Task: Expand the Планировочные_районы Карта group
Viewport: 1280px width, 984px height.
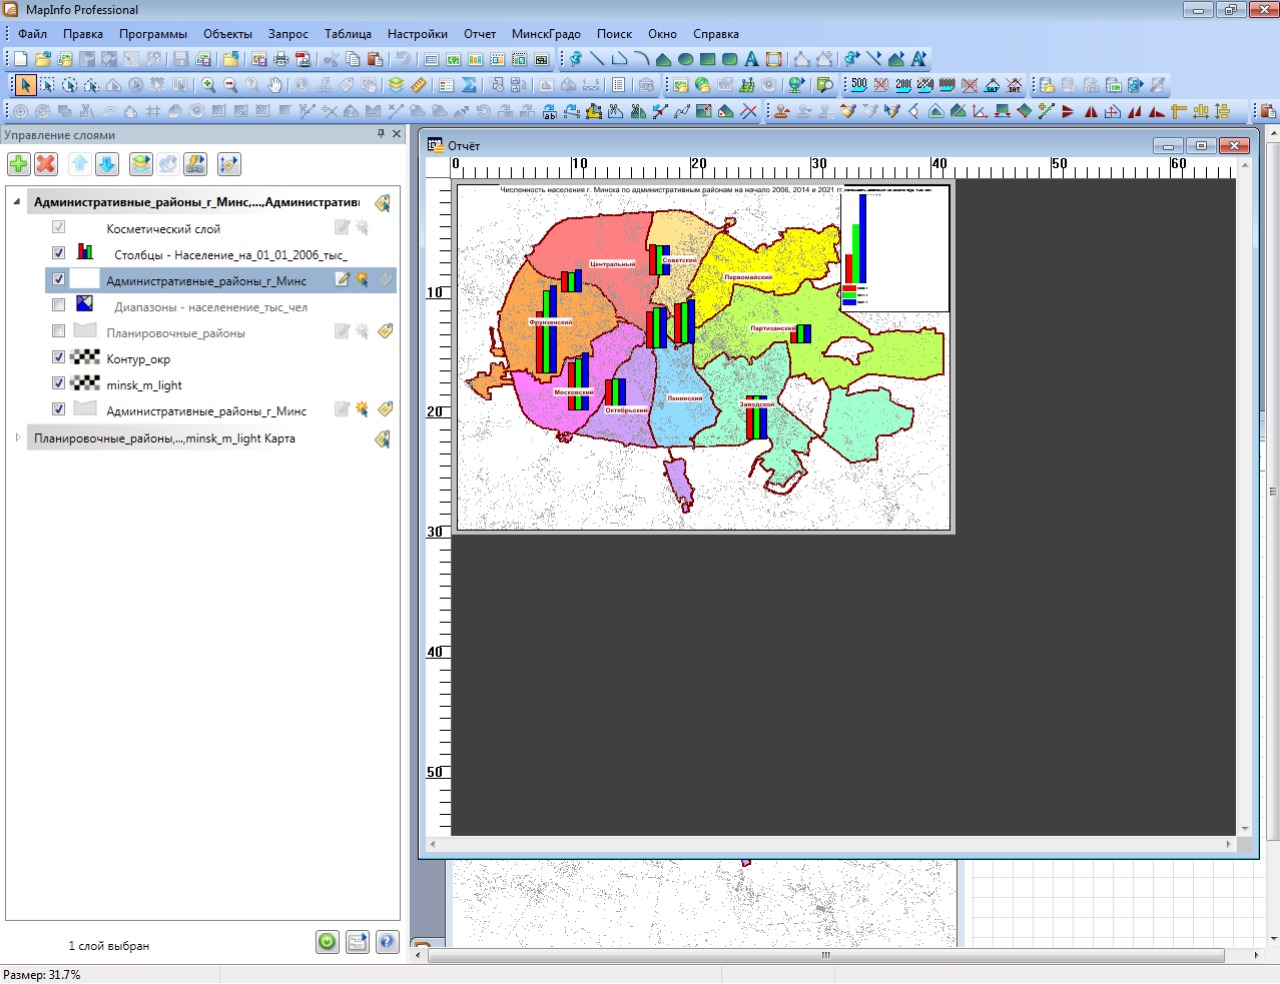Action: coord(16,438)
